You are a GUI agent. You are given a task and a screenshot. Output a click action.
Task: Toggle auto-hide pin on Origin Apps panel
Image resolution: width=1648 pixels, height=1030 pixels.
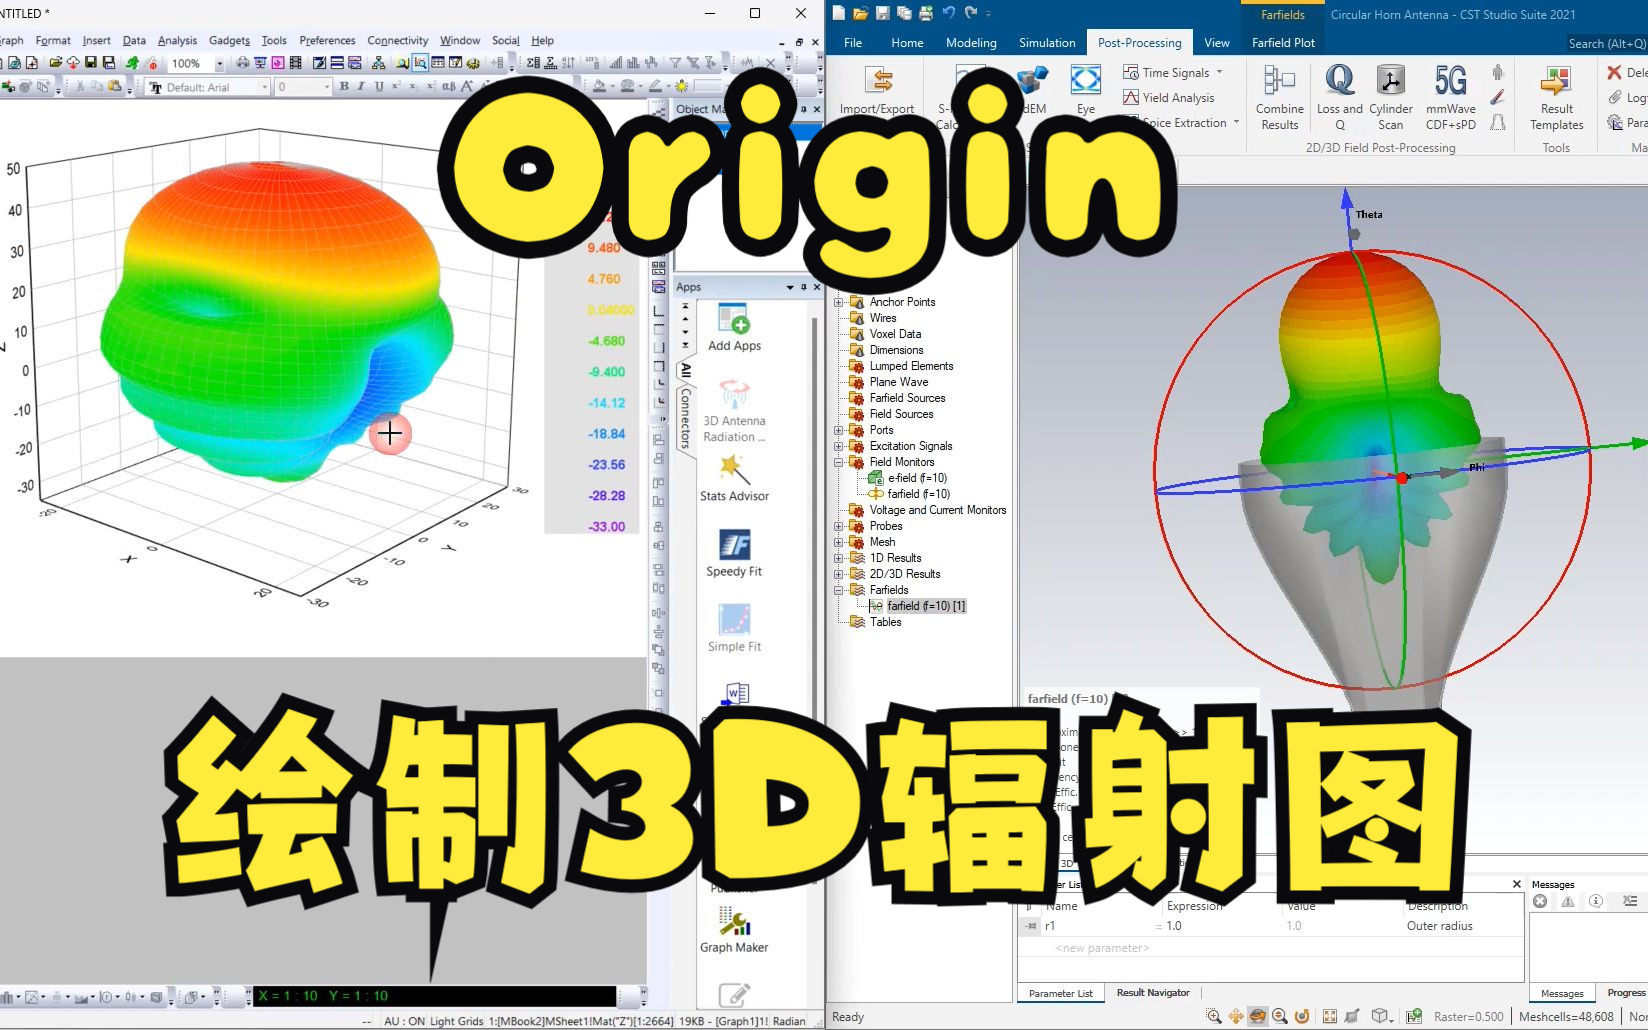[x=803, y=287]
